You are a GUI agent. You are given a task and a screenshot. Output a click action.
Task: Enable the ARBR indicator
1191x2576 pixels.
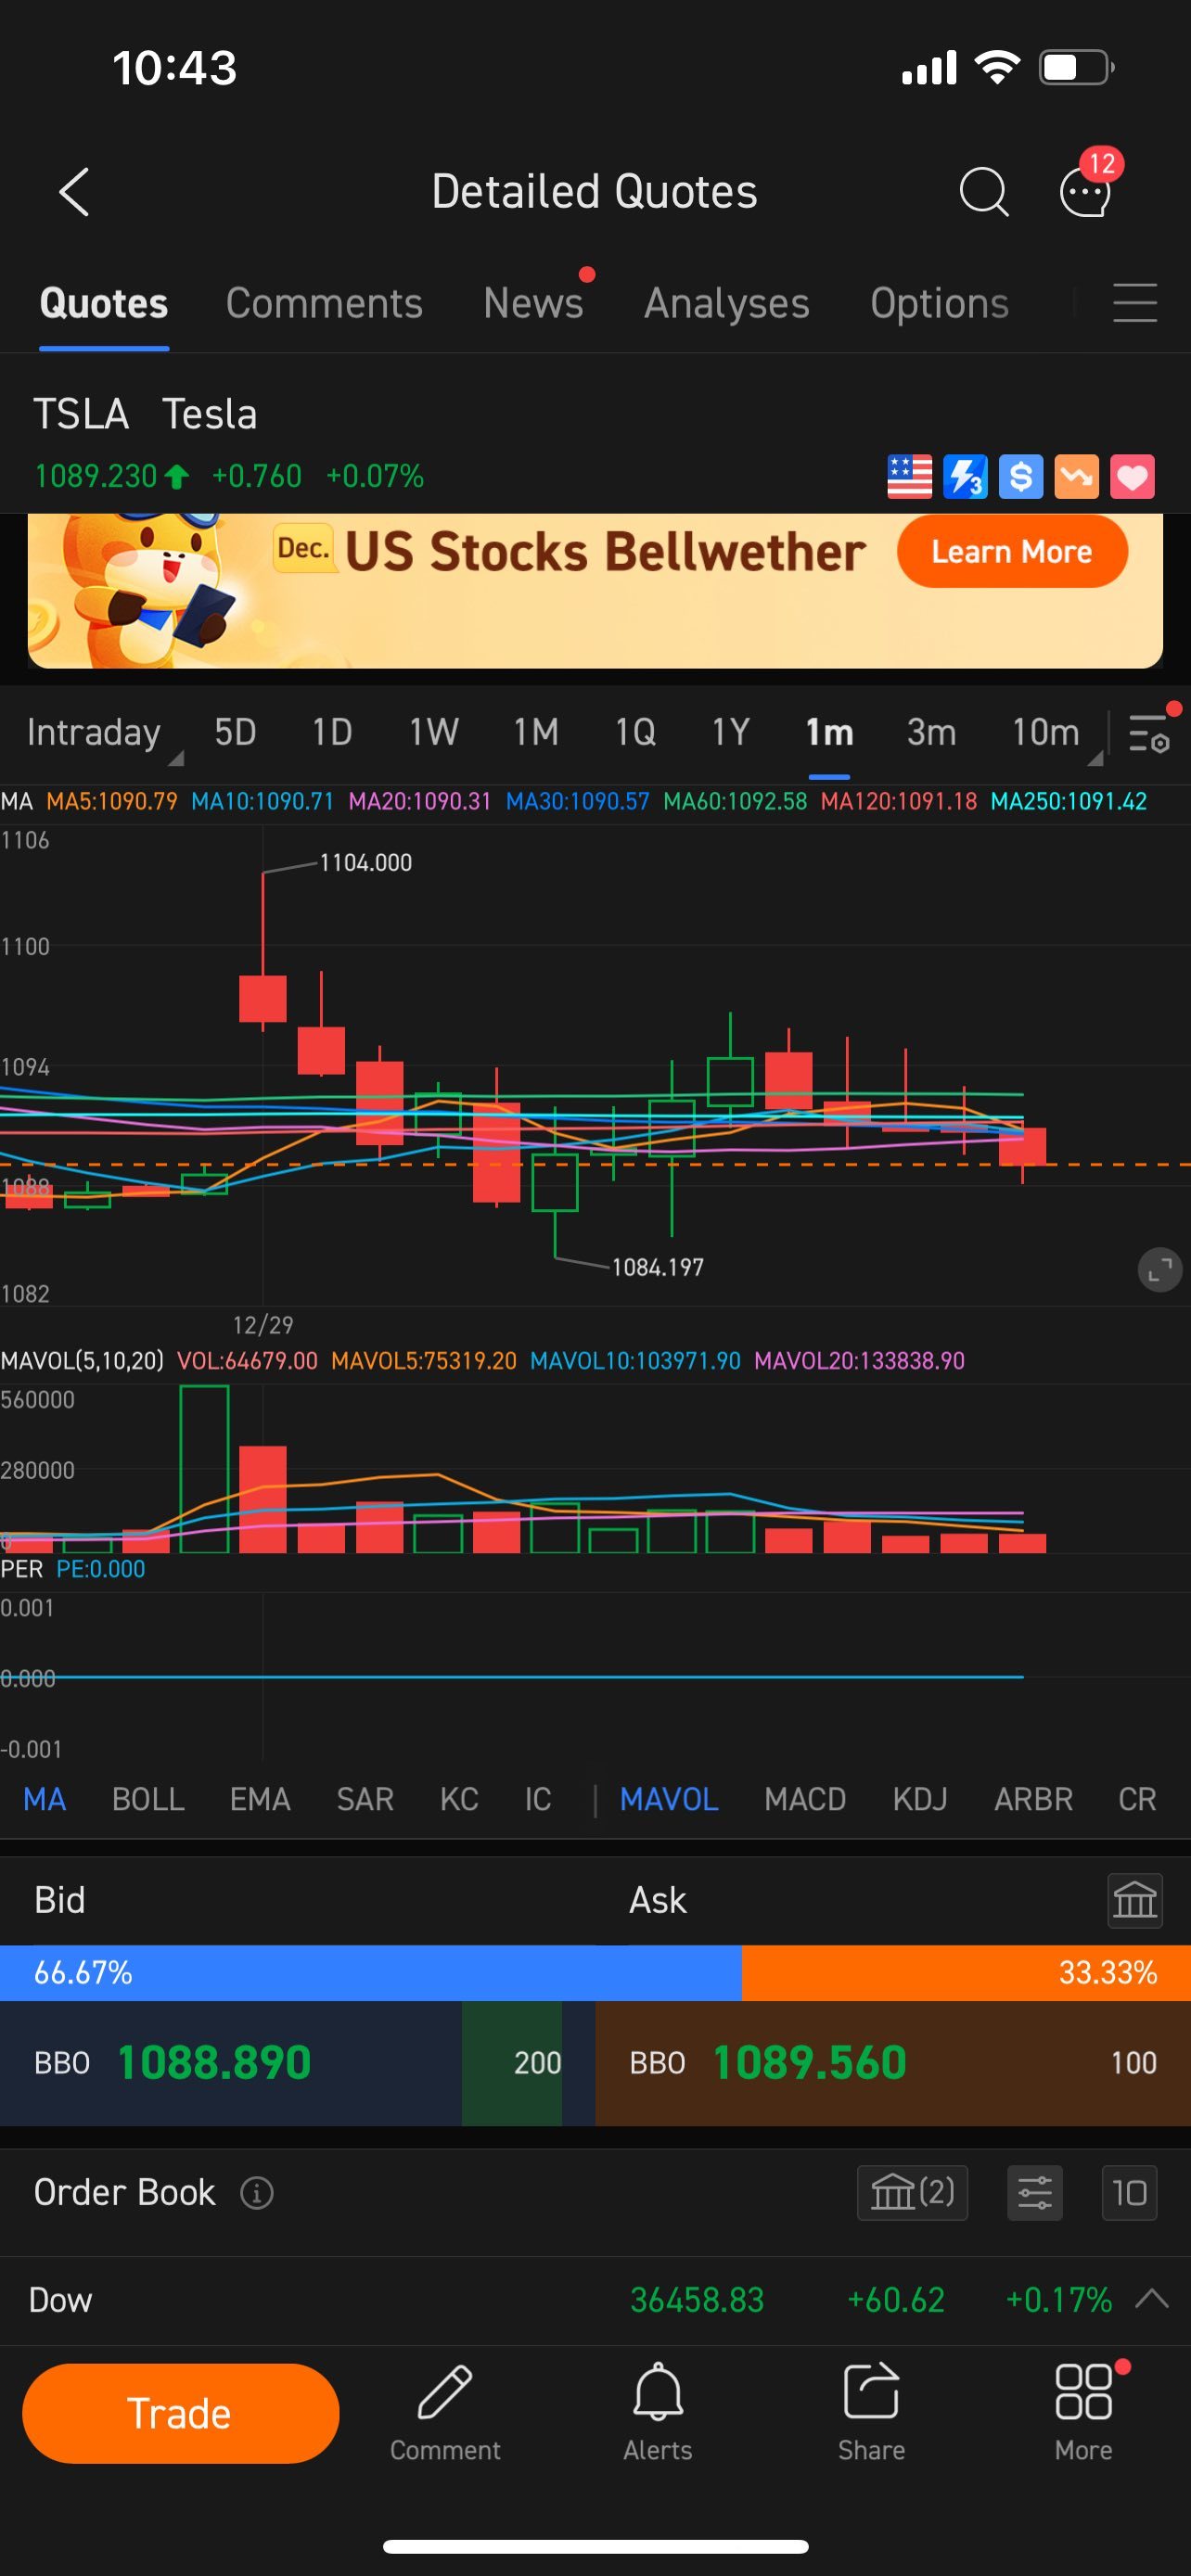point(1033,1799)
